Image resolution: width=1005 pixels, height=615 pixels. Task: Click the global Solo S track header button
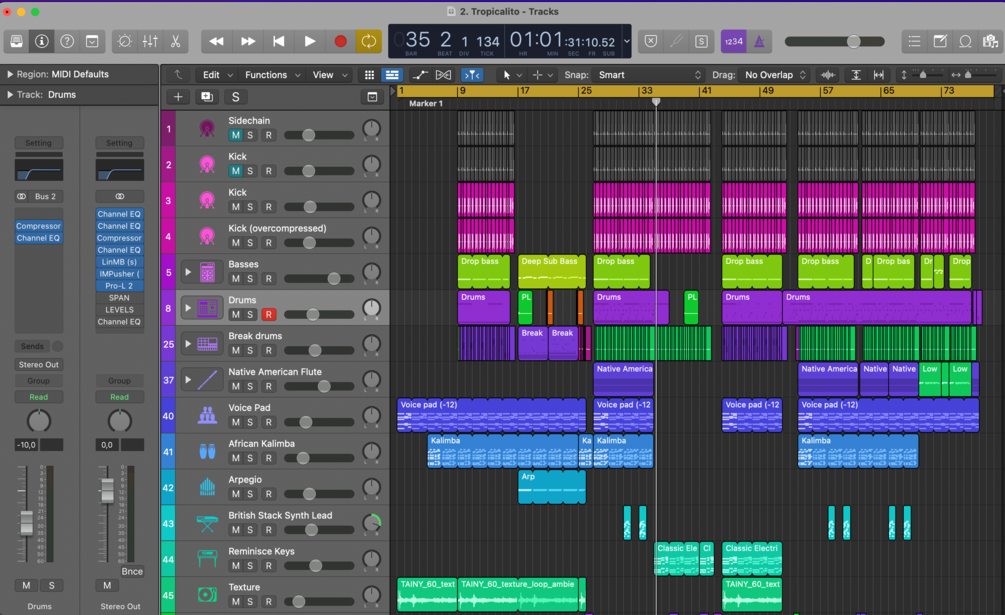coord(235,97)
